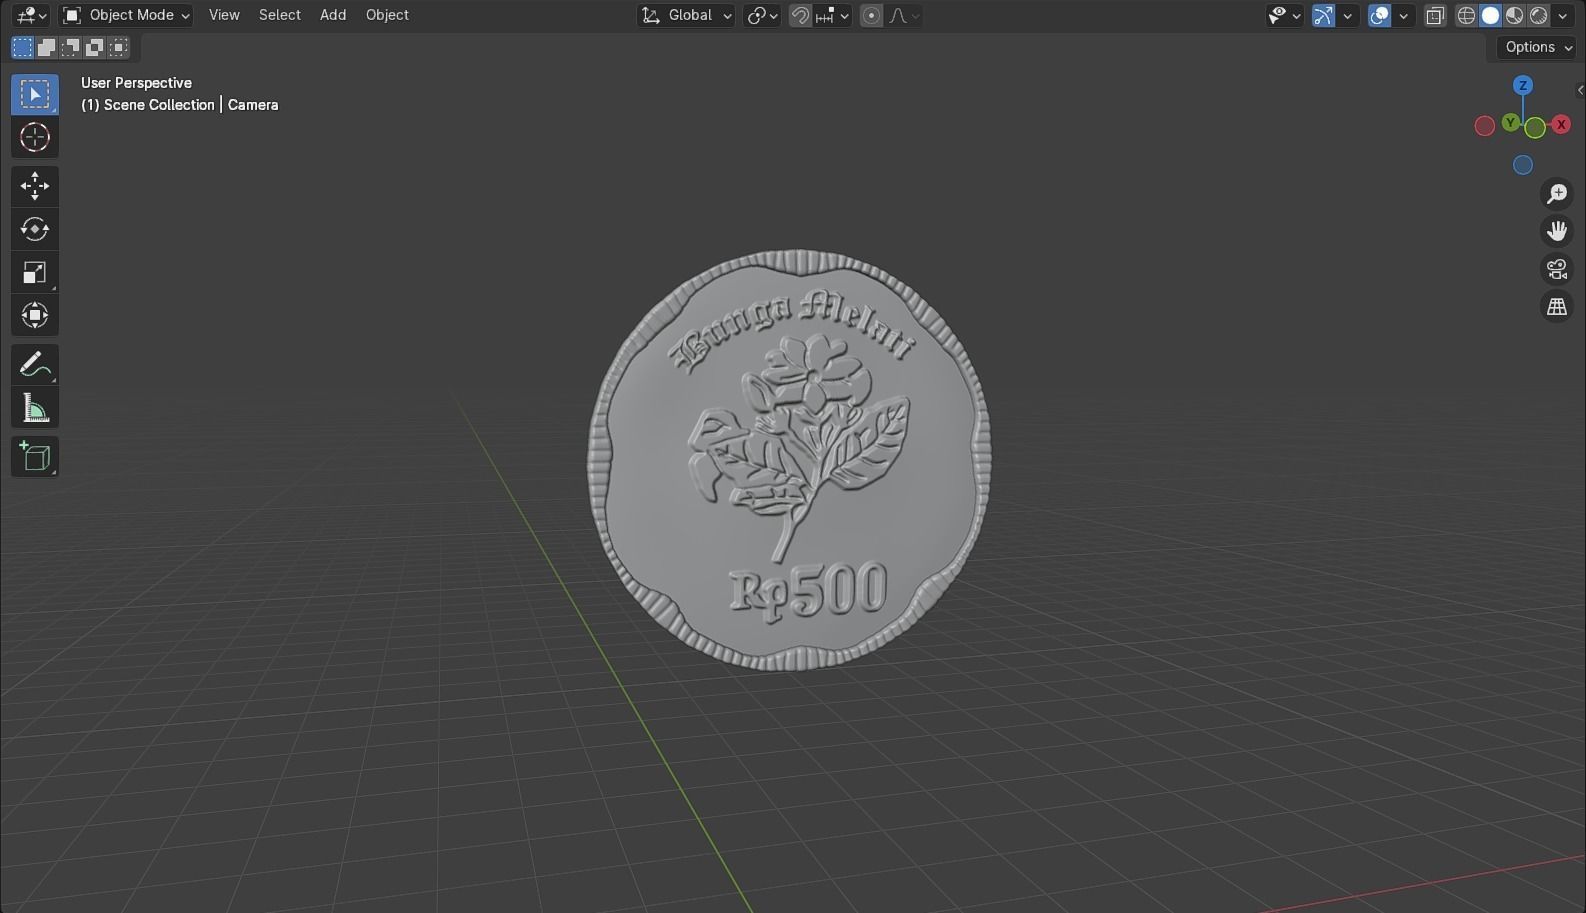Select the Rotate tool
Viewport: 1586px width, 913px height.
pos(35,229)
